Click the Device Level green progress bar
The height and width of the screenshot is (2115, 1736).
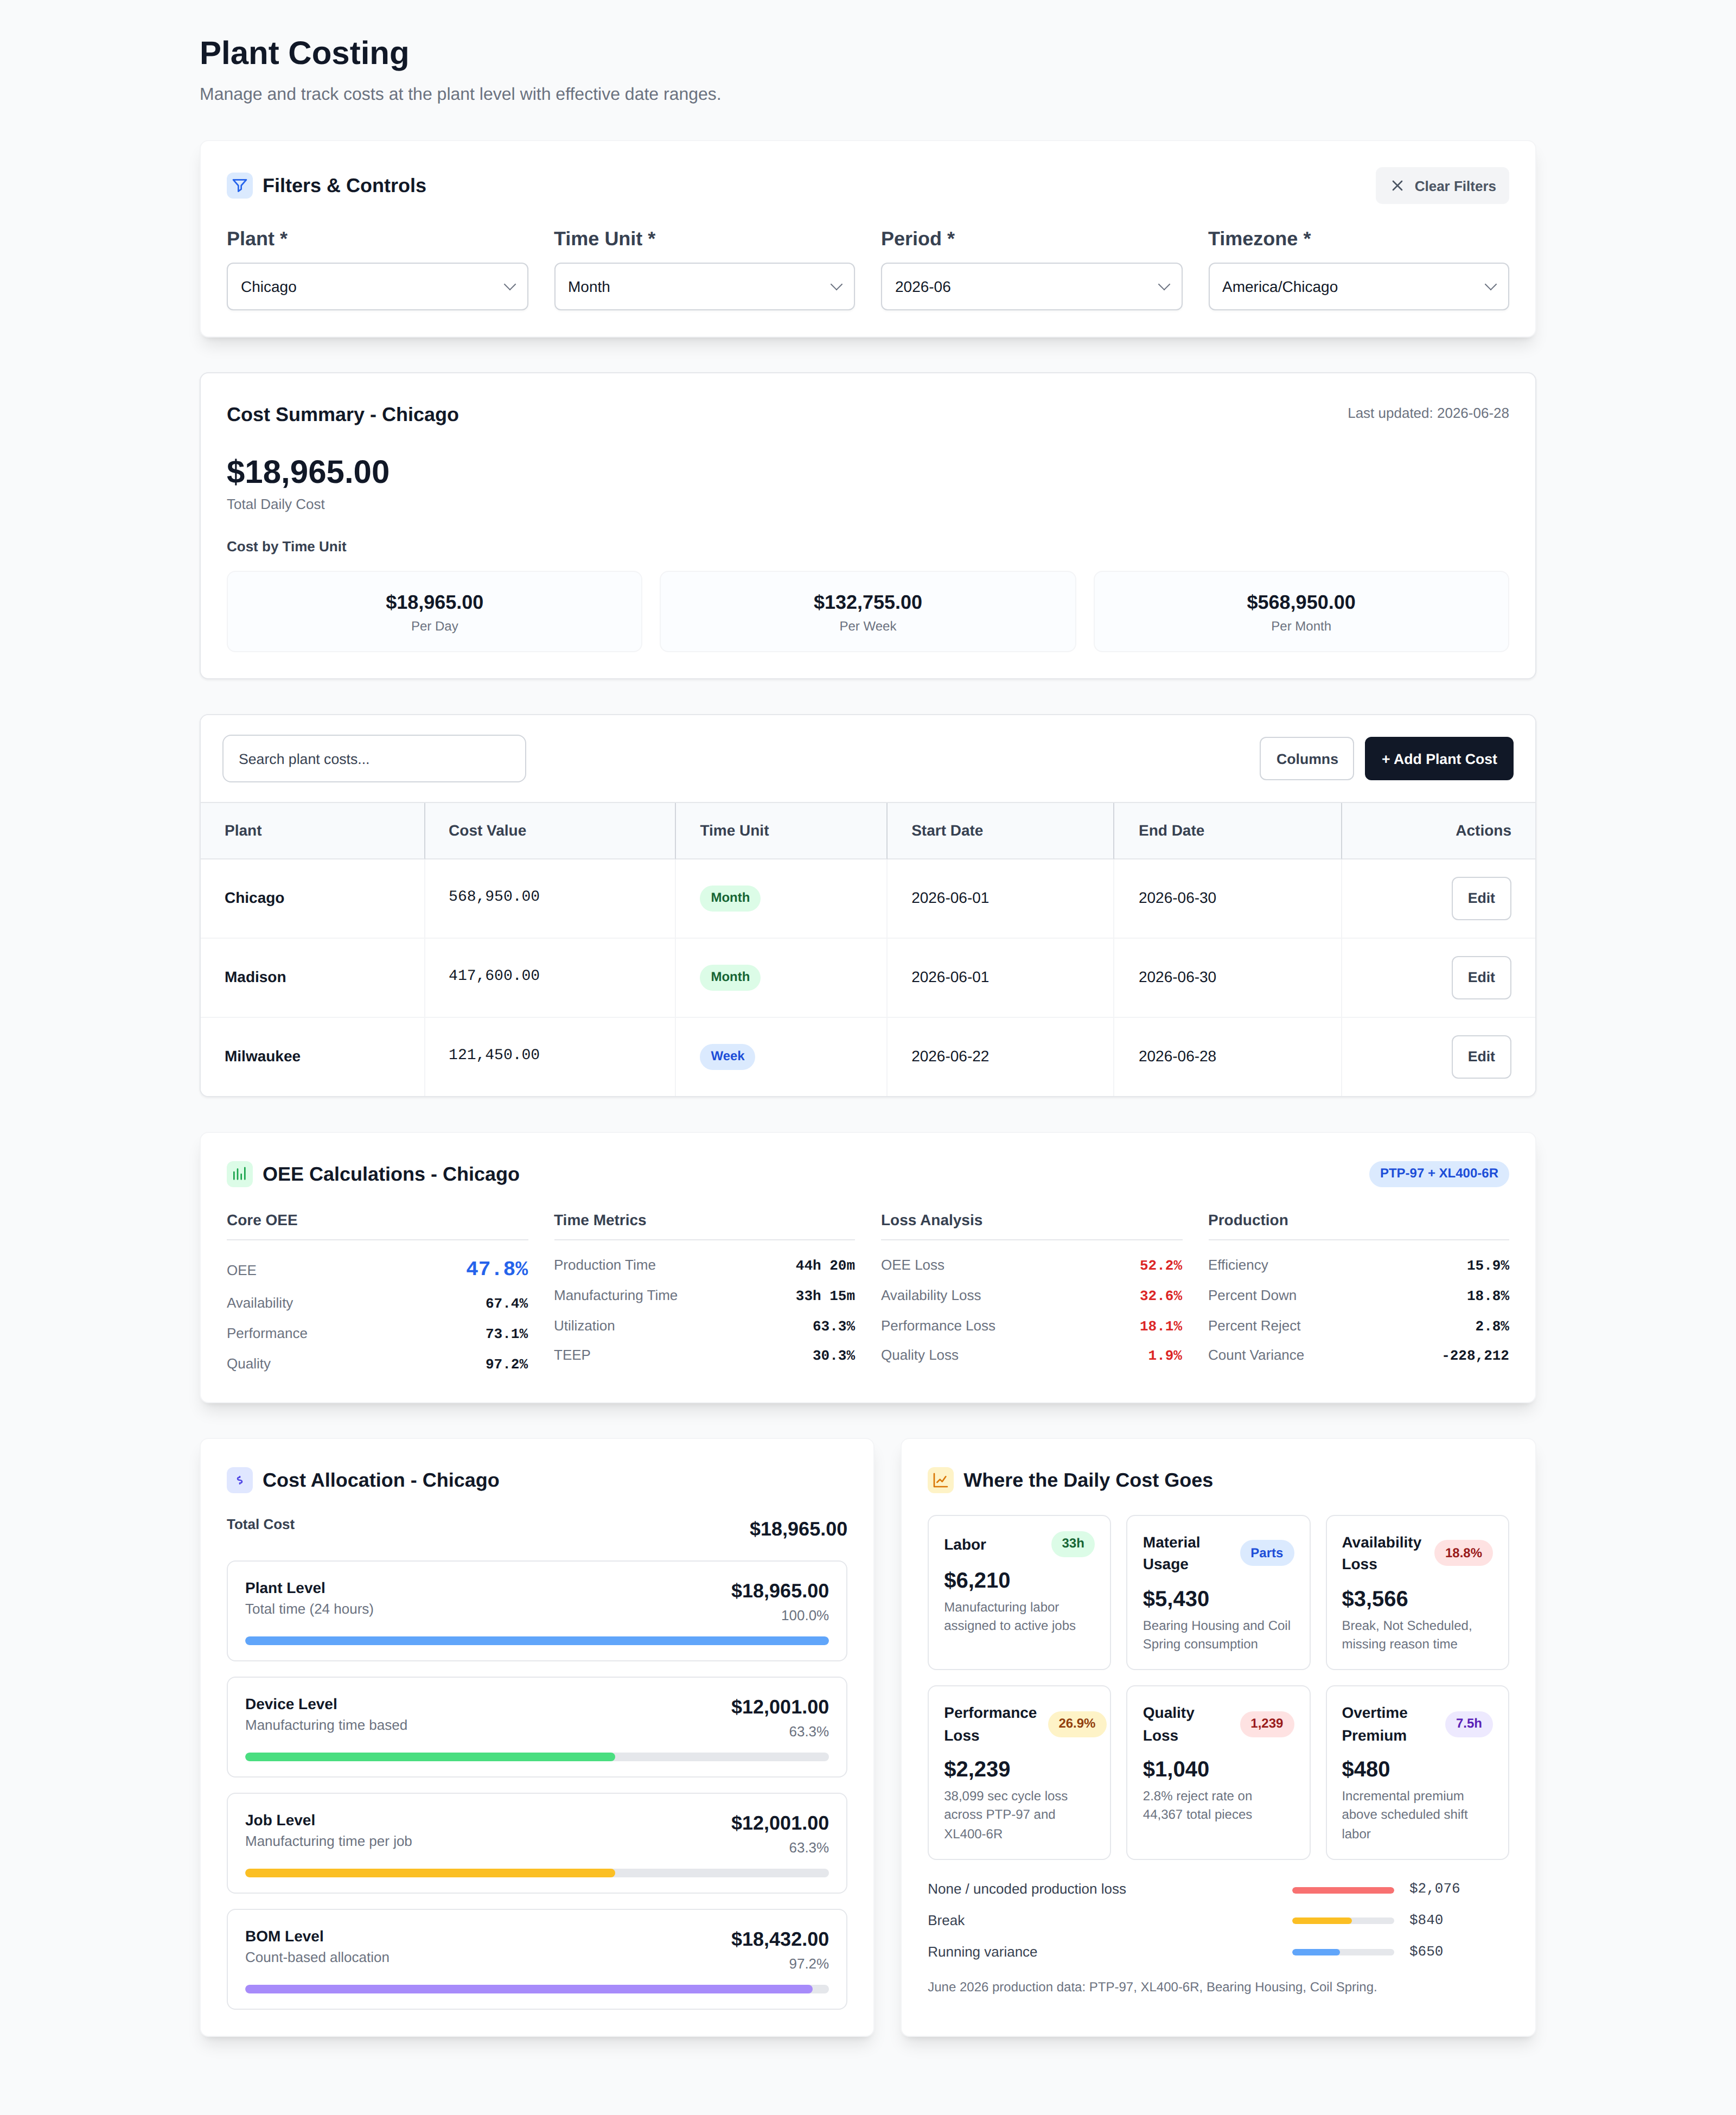pyautogui.click(x=430, y=1757)
